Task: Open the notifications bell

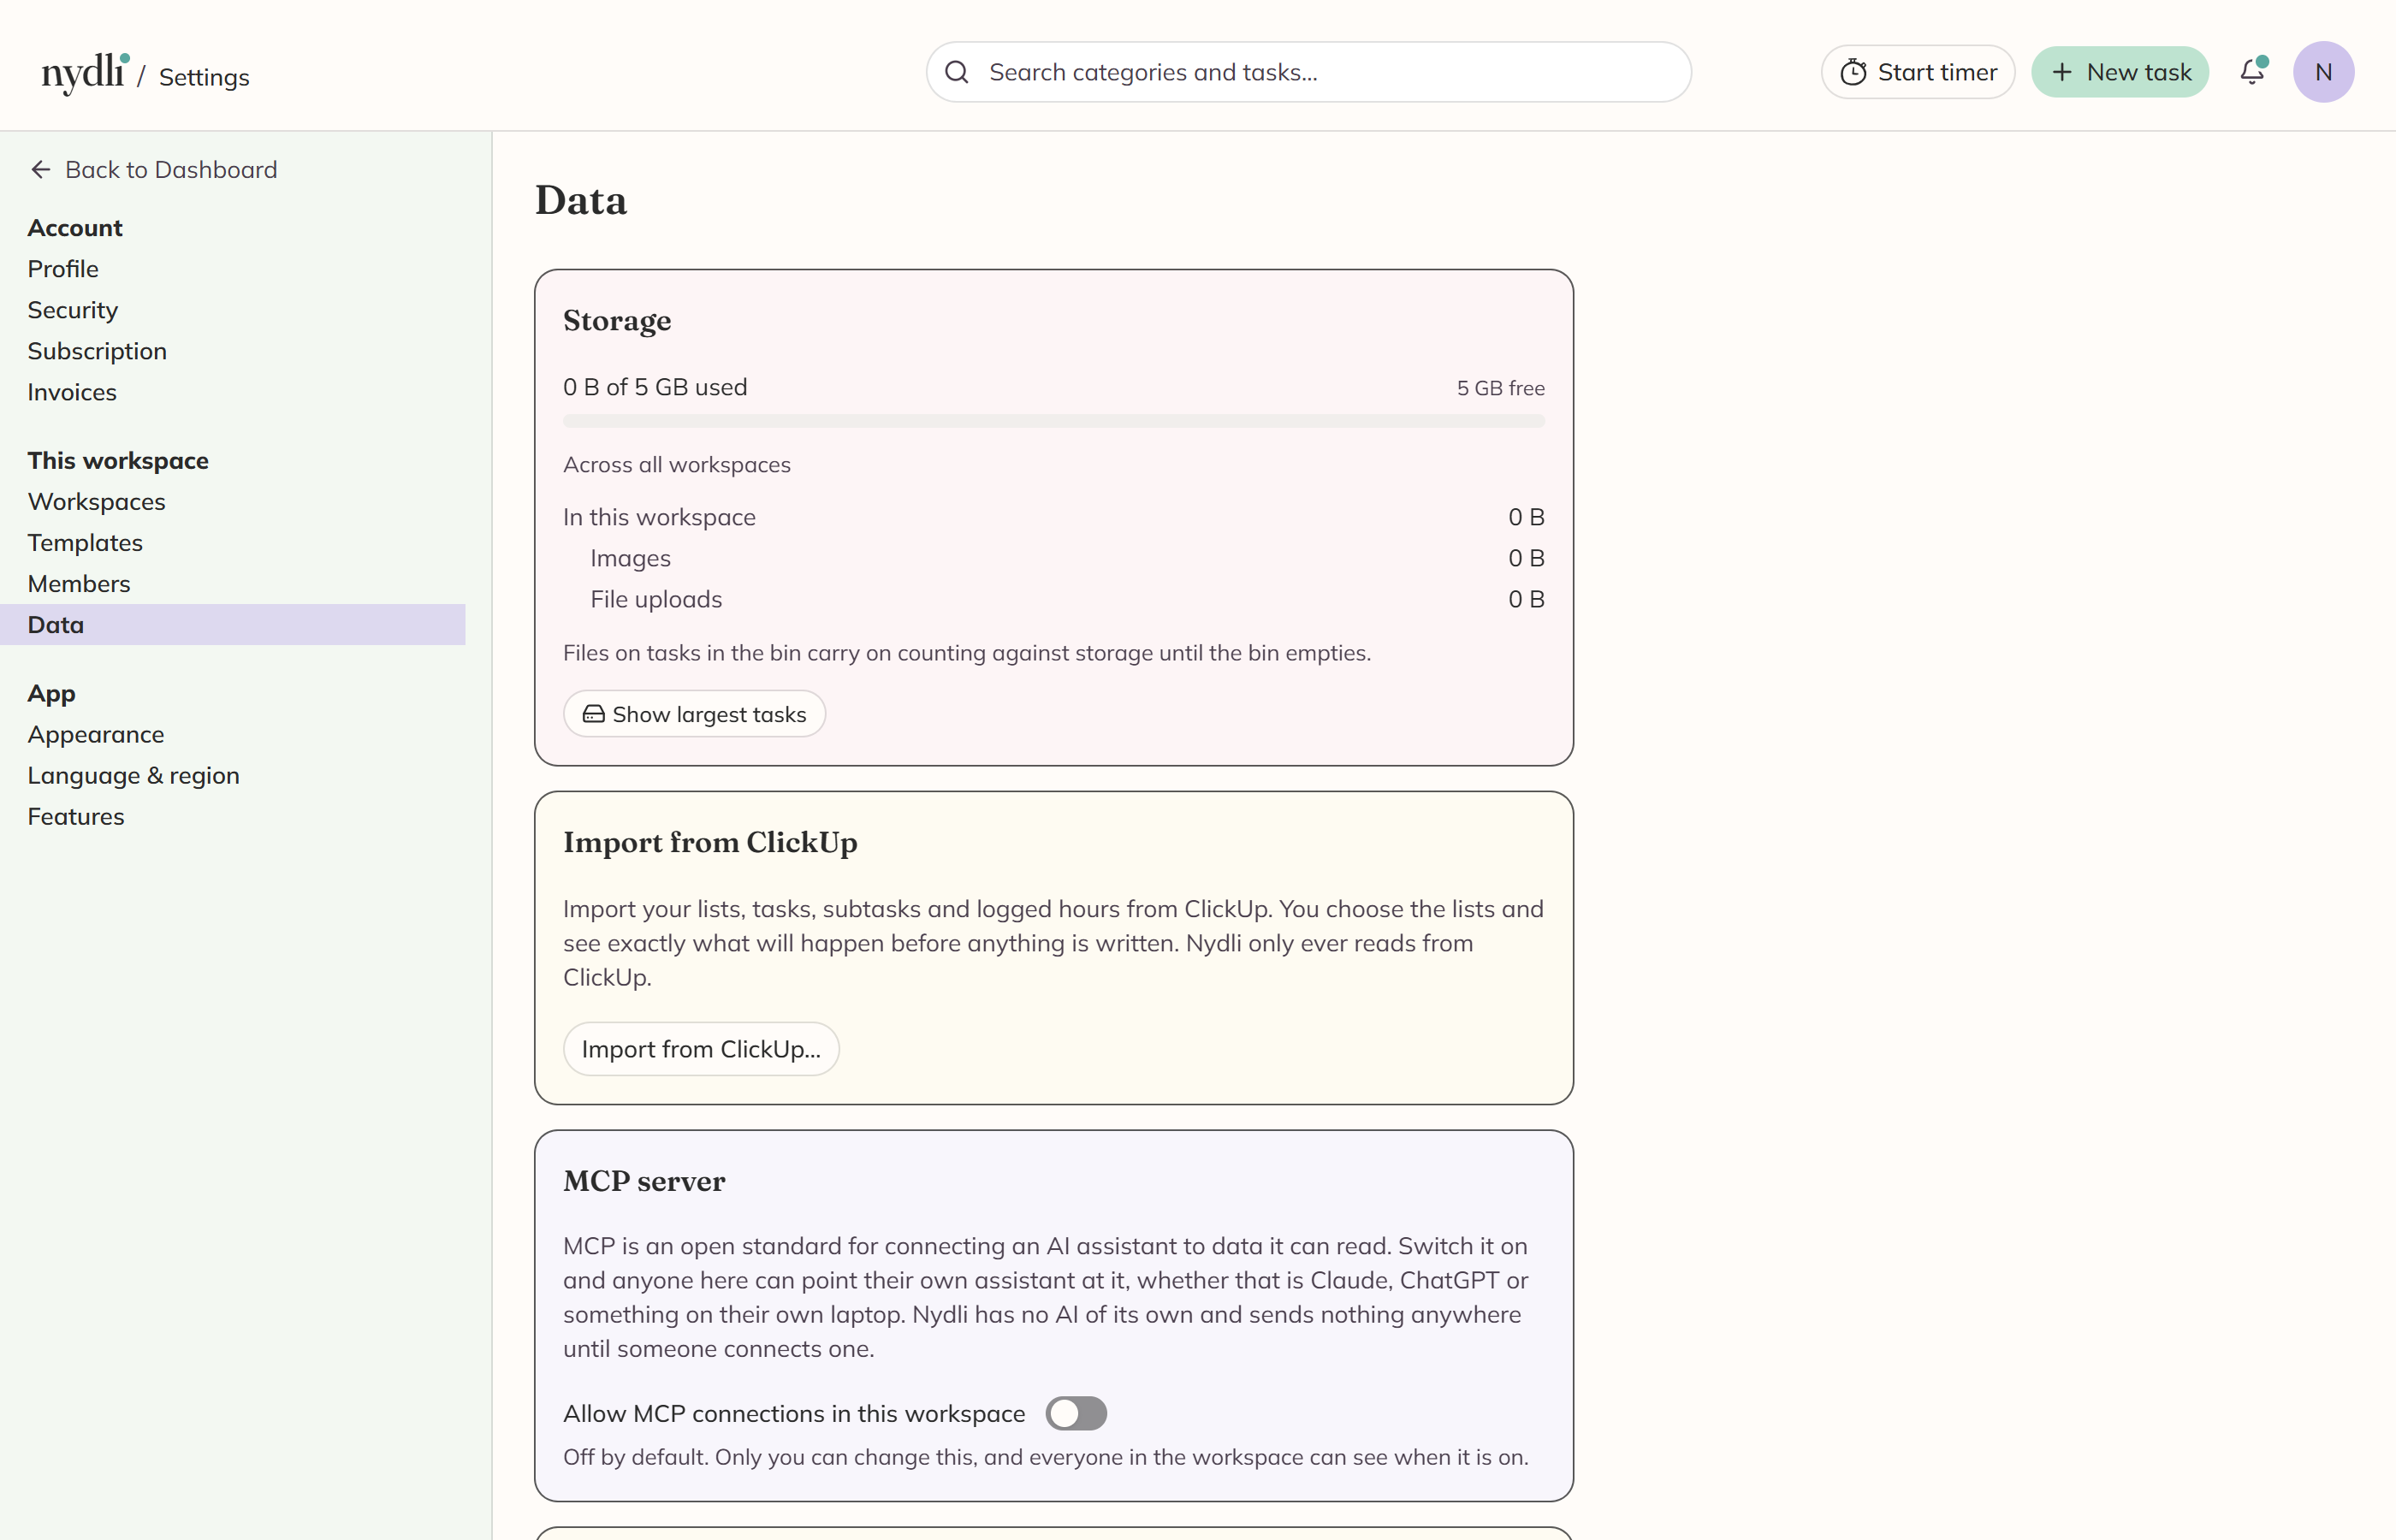Action: (x=2252, y=72)
